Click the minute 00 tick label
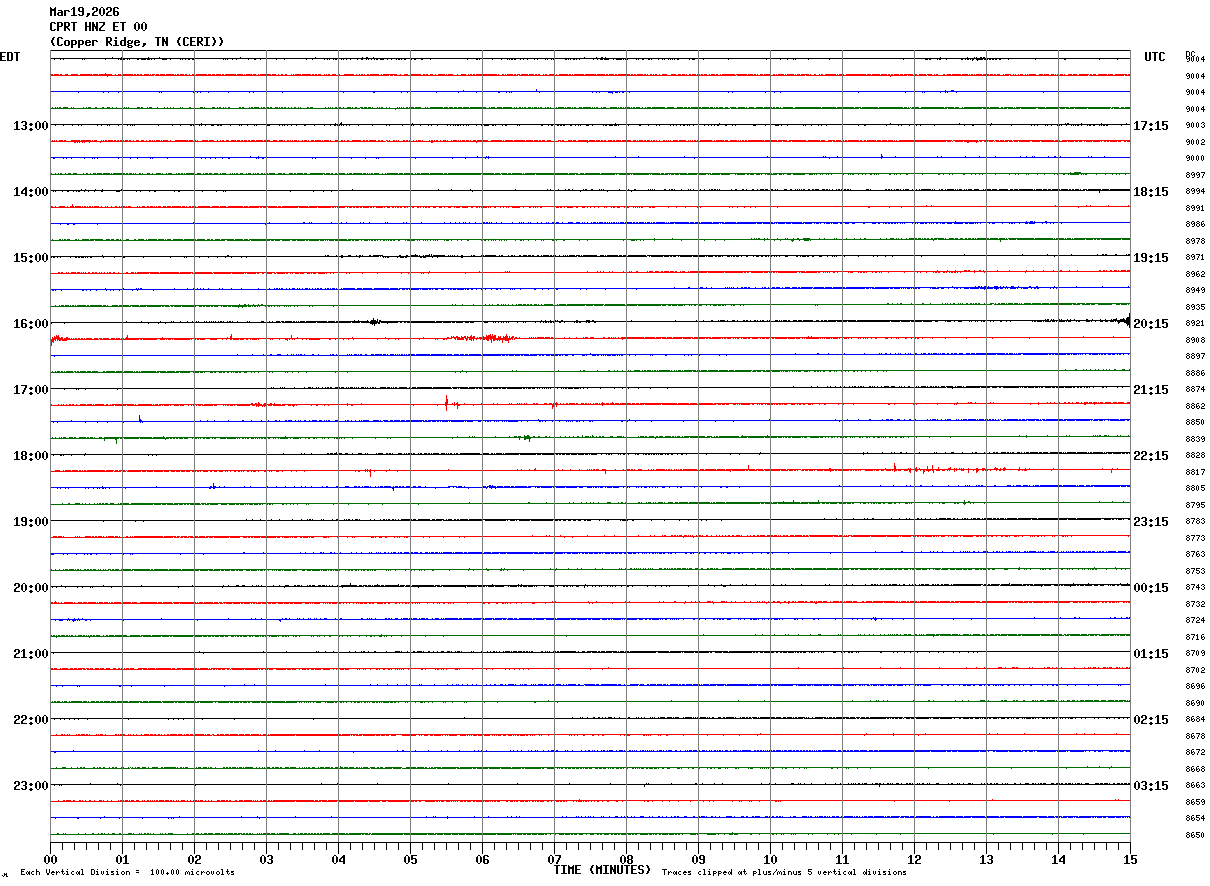This screenshot has width=1210, height=886. pos(50,859)
